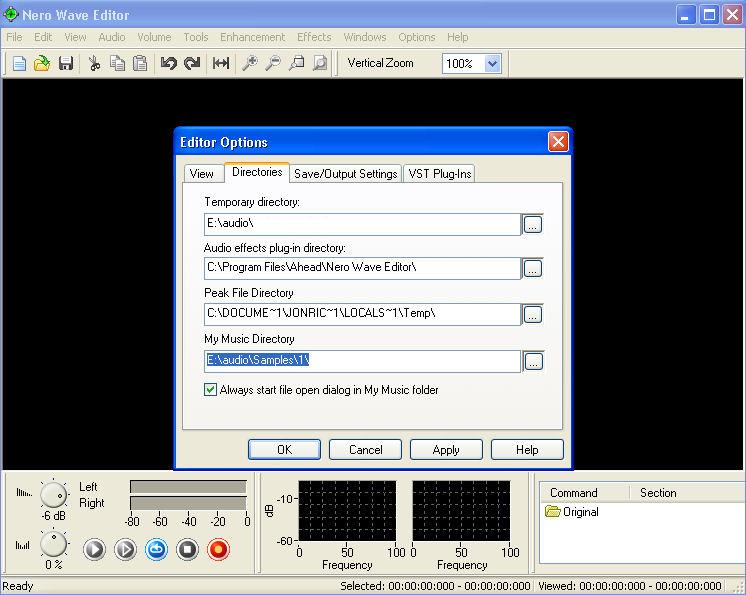Click the Peak File Directory text field

coord(362,314)
